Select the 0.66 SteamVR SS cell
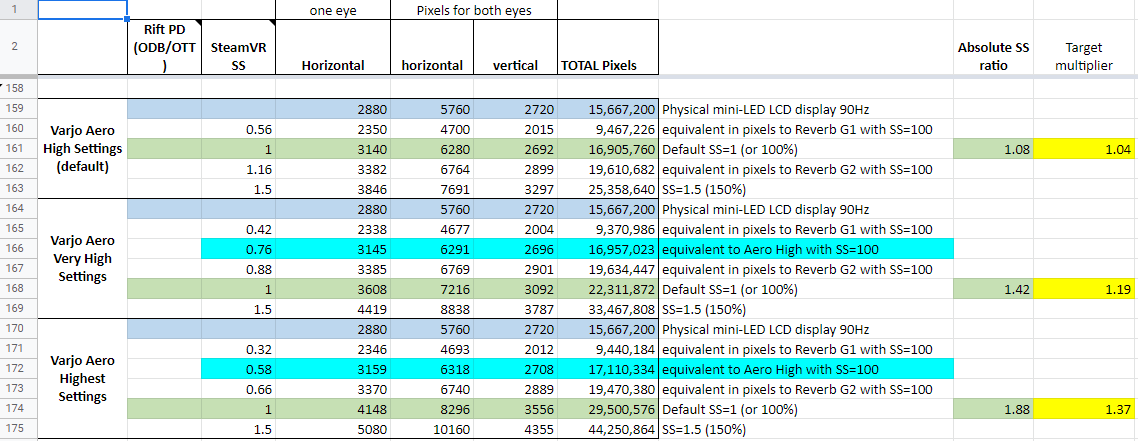 [x=238, y=390]
